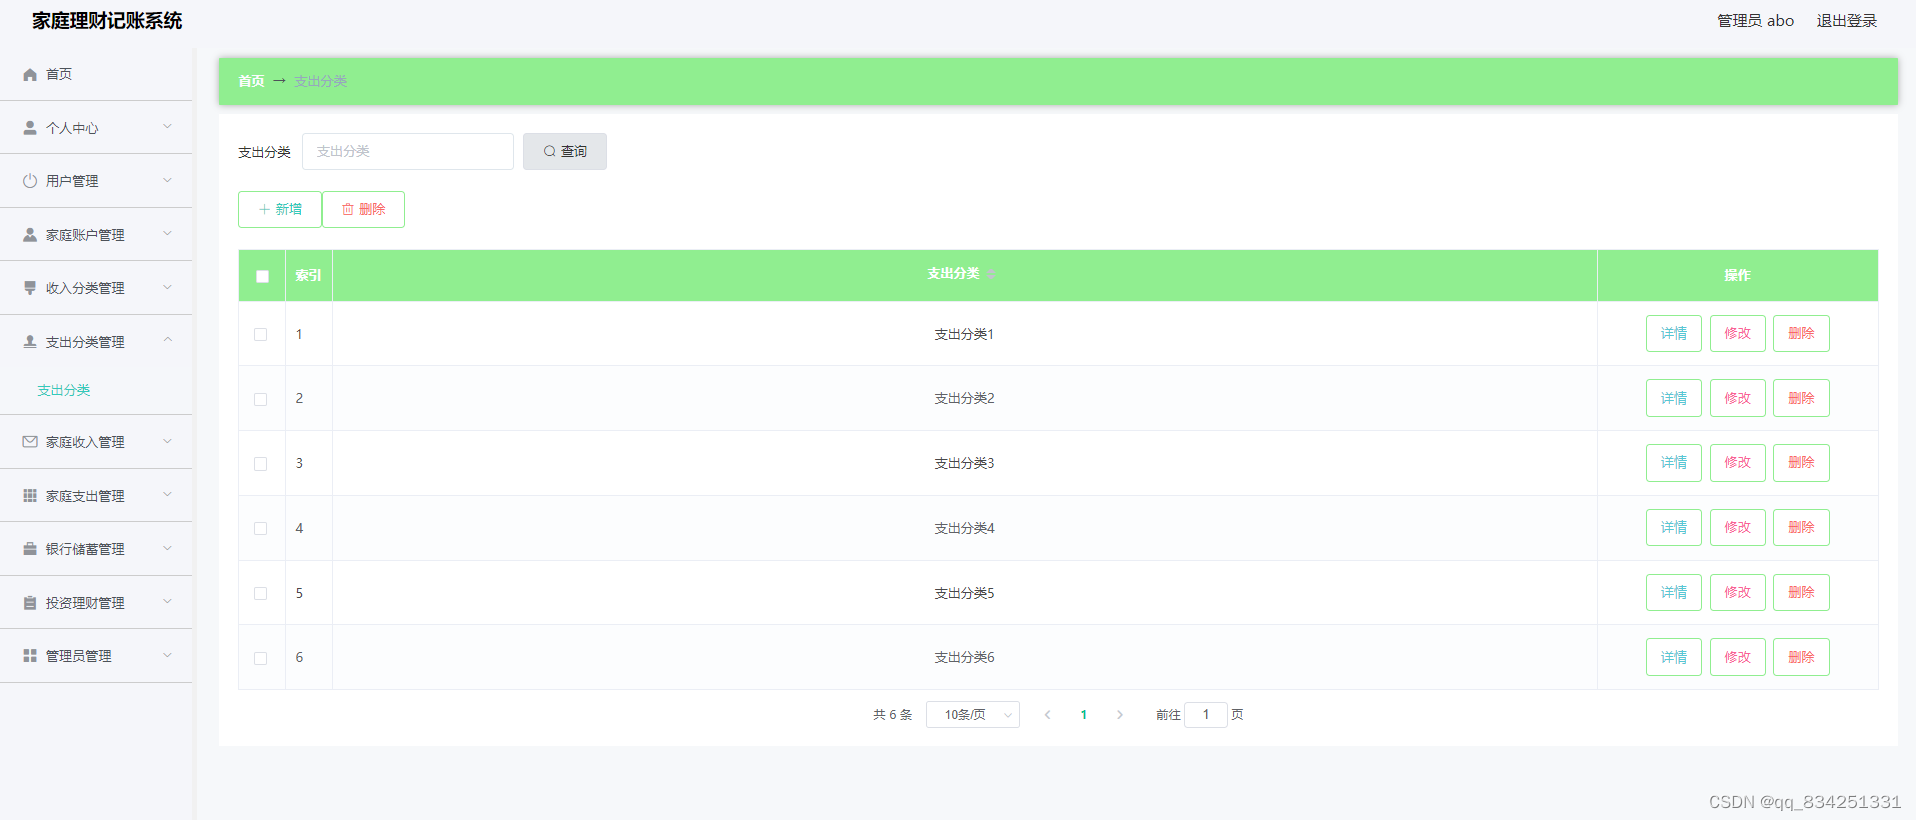Click the 退出登录 link
Screen dimensions: 1916x820
tap(1846, 21)
